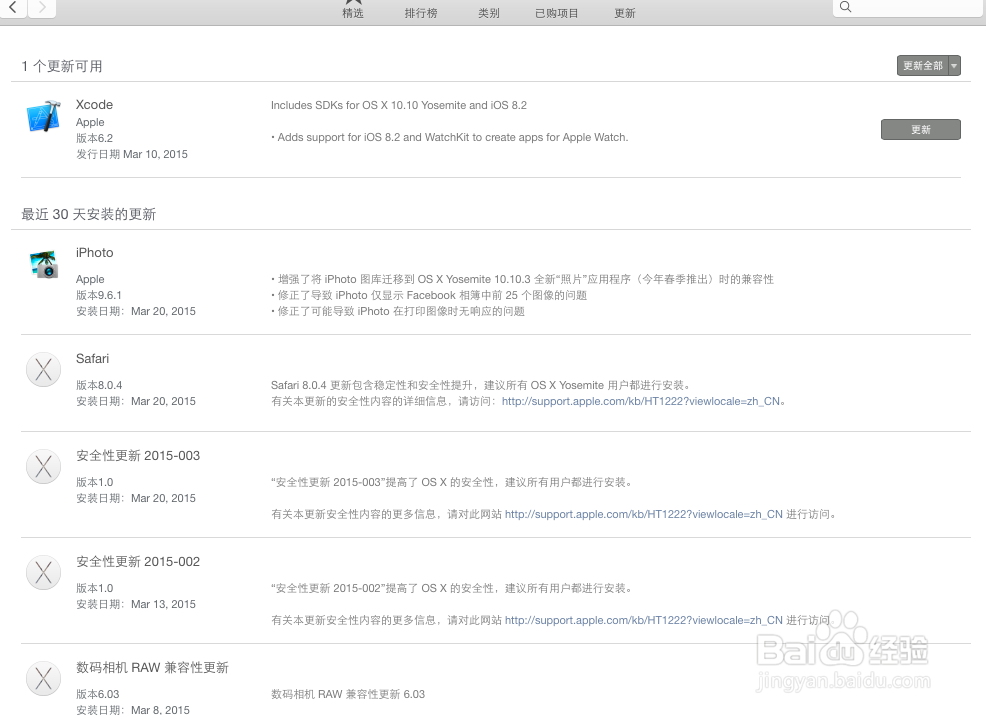The width and height of the screenshot is (986, 715).
Task: Click the 安全性更新 2015-003 OS X icon
Action: click(x=43, y=467)
